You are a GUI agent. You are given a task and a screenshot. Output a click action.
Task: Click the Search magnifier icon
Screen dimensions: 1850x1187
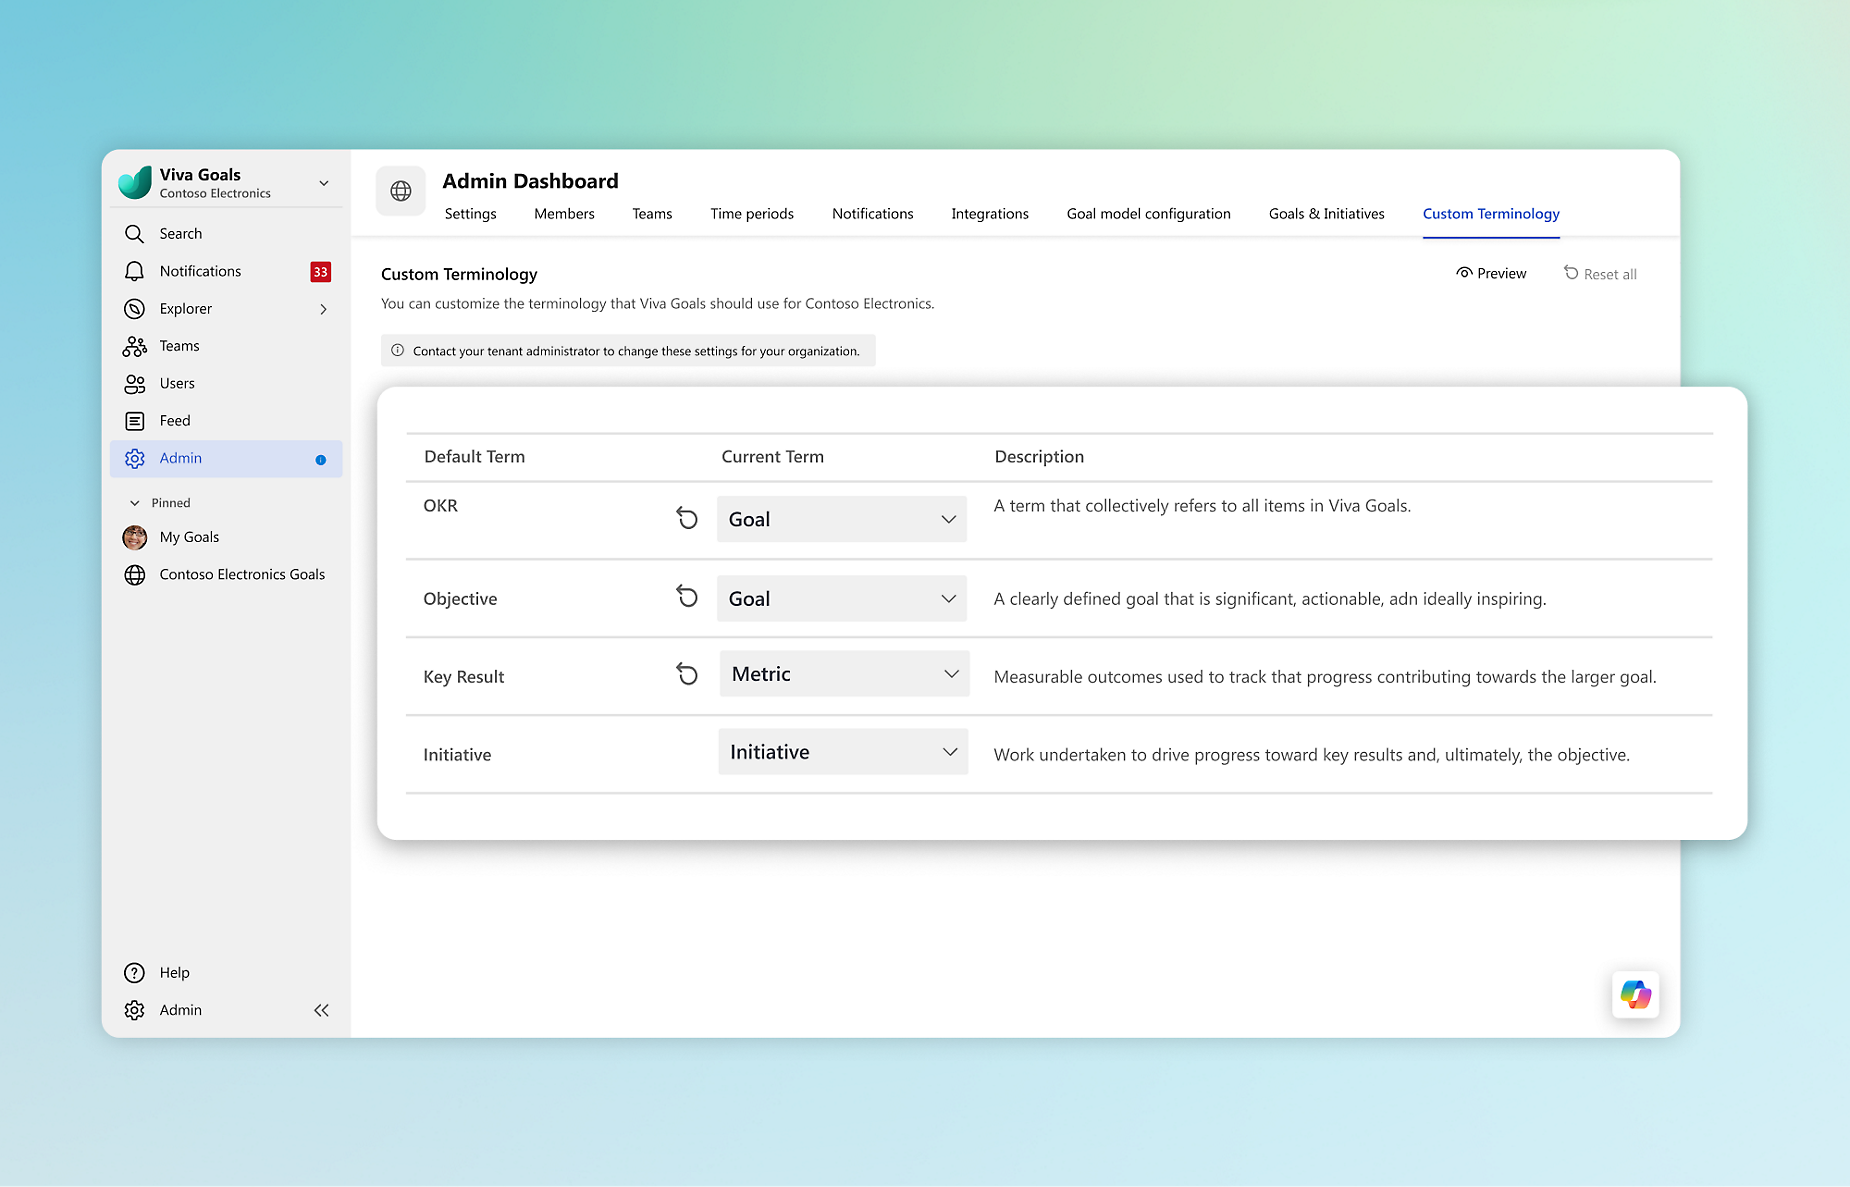134,234
